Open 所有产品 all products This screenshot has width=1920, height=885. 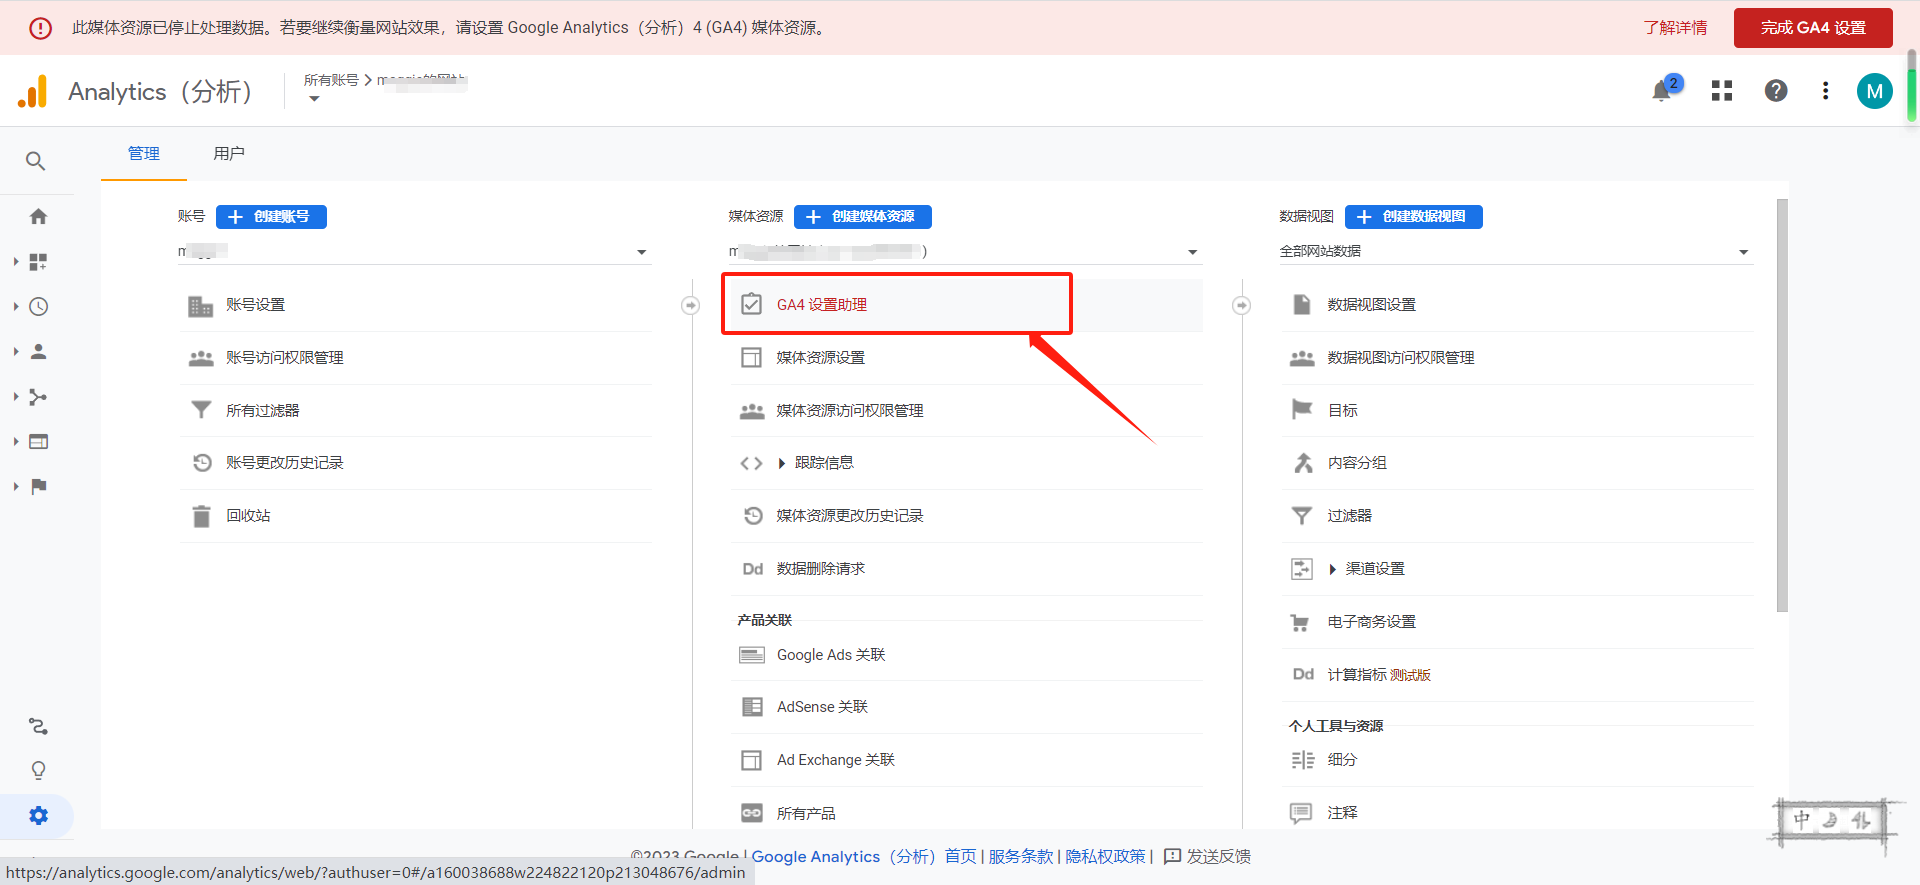[966, 813]
